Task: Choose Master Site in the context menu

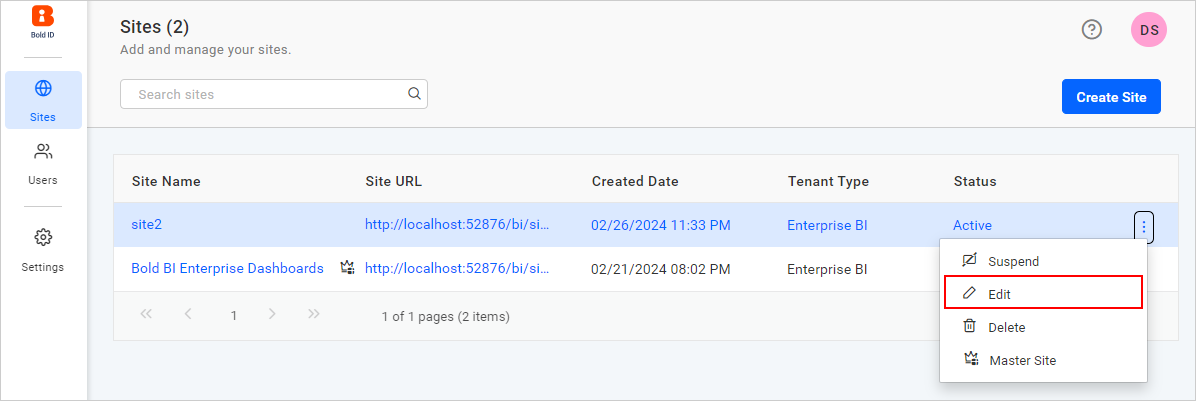Action: 1022,360
